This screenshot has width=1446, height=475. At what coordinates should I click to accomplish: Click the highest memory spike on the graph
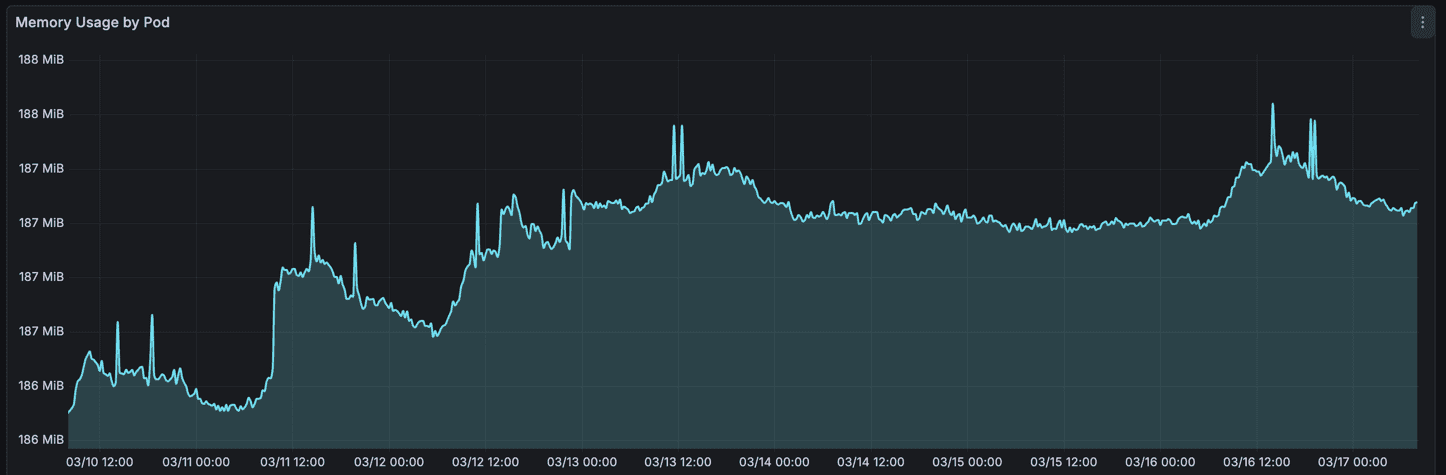point(1273,105)
